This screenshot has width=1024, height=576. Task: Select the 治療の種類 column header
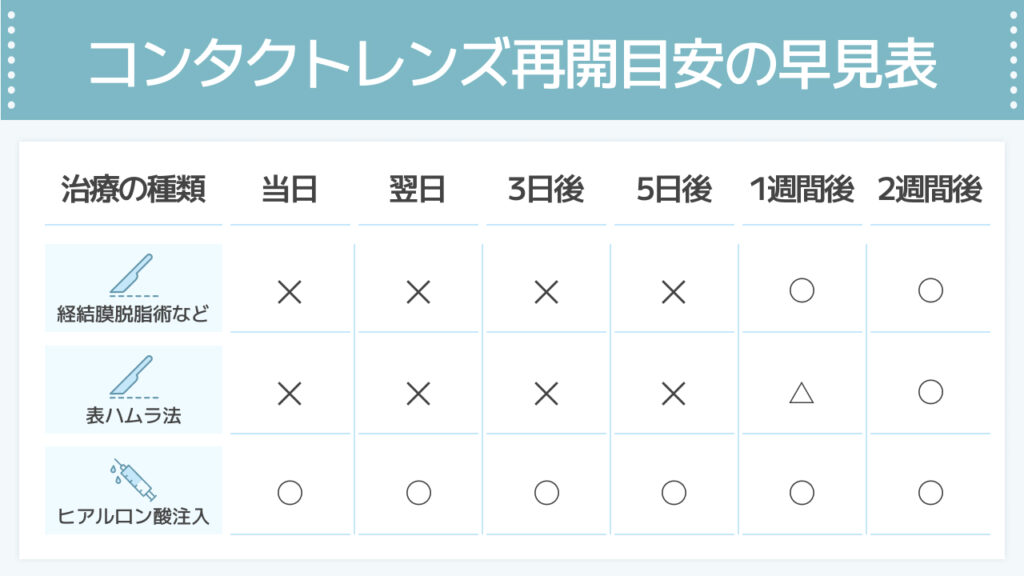coord(133,189)
